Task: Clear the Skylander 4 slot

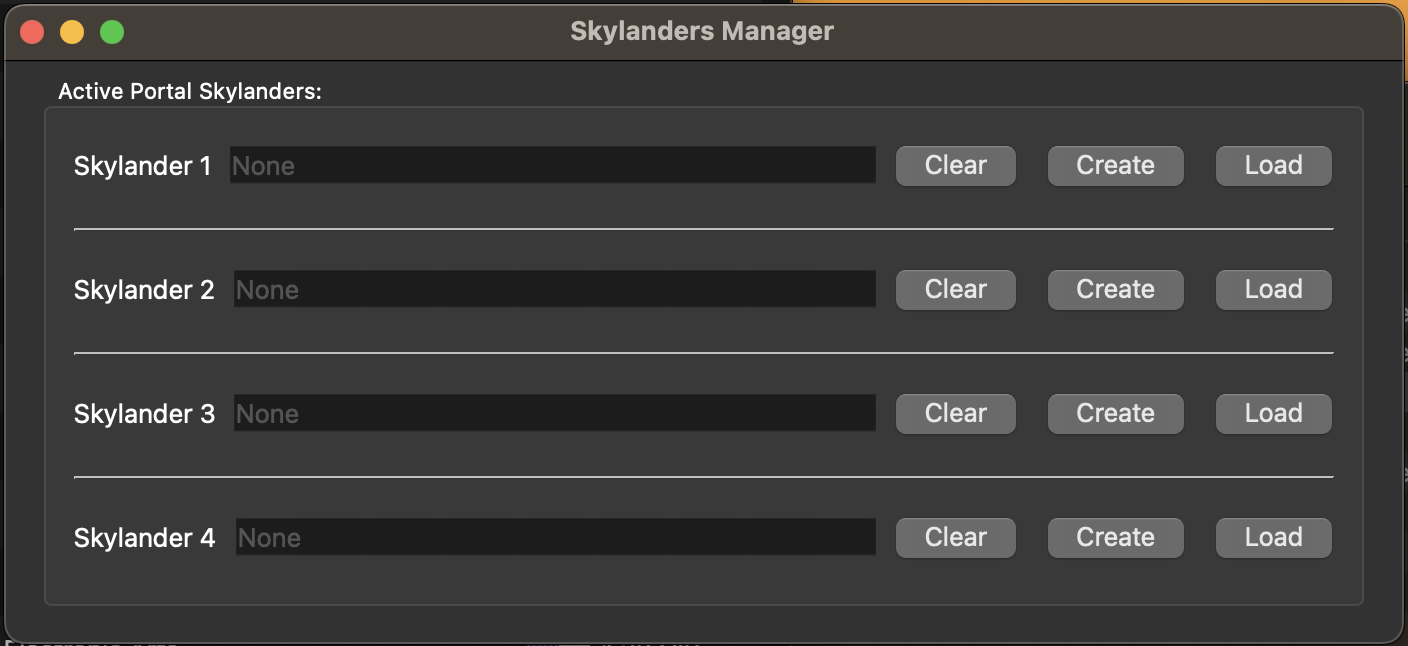Action: point(955,537)
